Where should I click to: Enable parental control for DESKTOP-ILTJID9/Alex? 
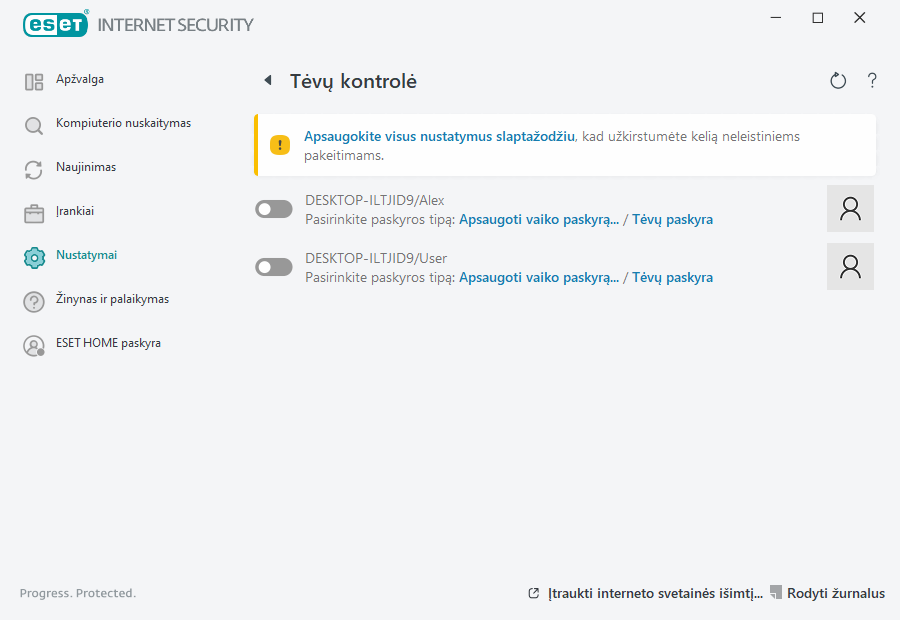(274, 209)
